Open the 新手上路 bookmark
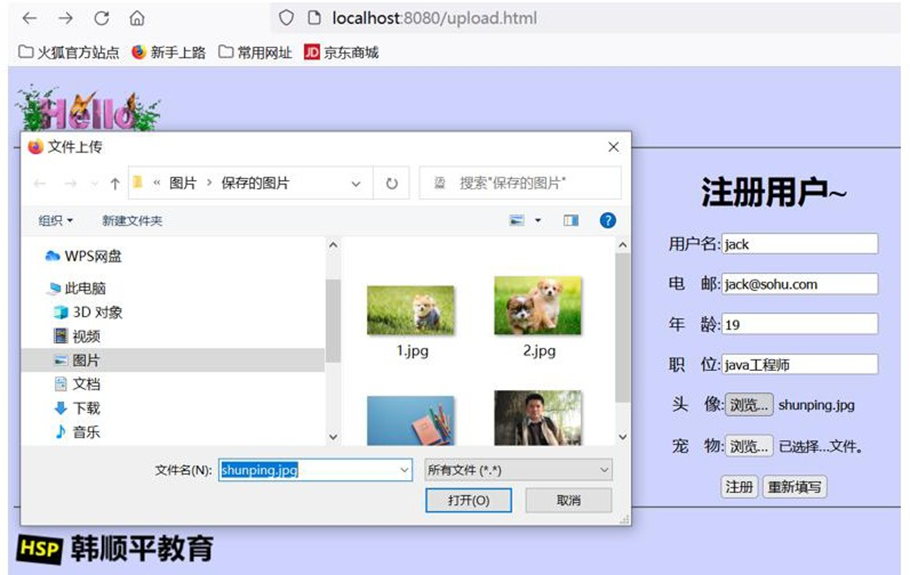The width and height of the screenshot is (910, 575). (168, 52)
